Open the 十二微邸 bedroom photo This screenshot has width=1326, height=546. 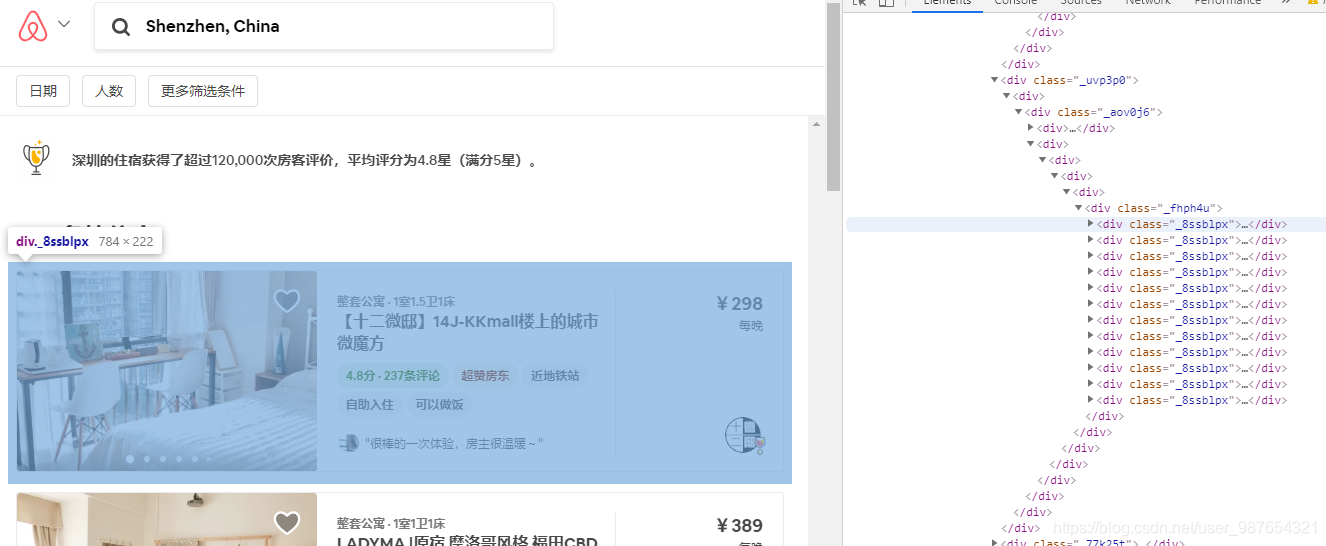pos(167,371)
